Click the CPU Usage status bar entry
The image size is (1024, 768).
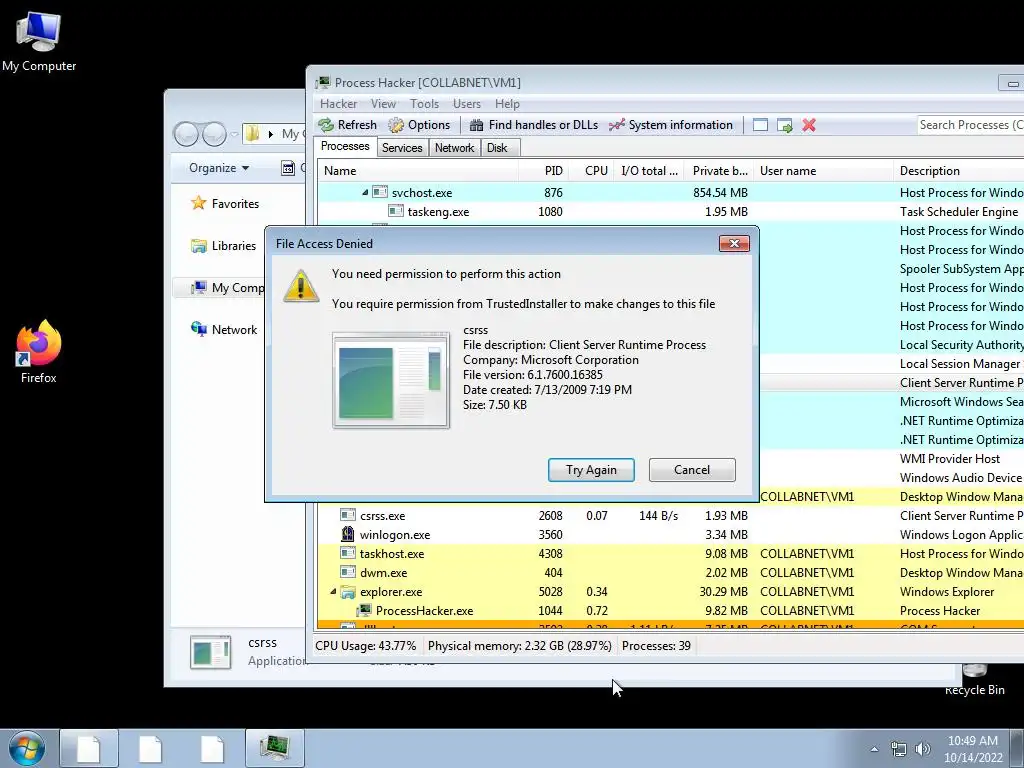point(366,646)
